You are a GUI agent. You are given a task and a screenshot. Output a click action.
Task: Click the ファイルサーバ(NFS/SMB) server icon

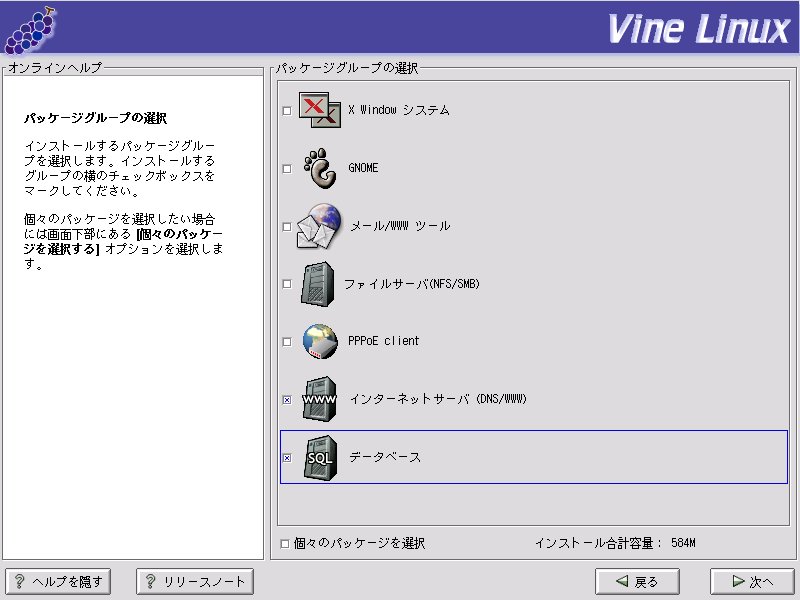(x=318, y=284)
